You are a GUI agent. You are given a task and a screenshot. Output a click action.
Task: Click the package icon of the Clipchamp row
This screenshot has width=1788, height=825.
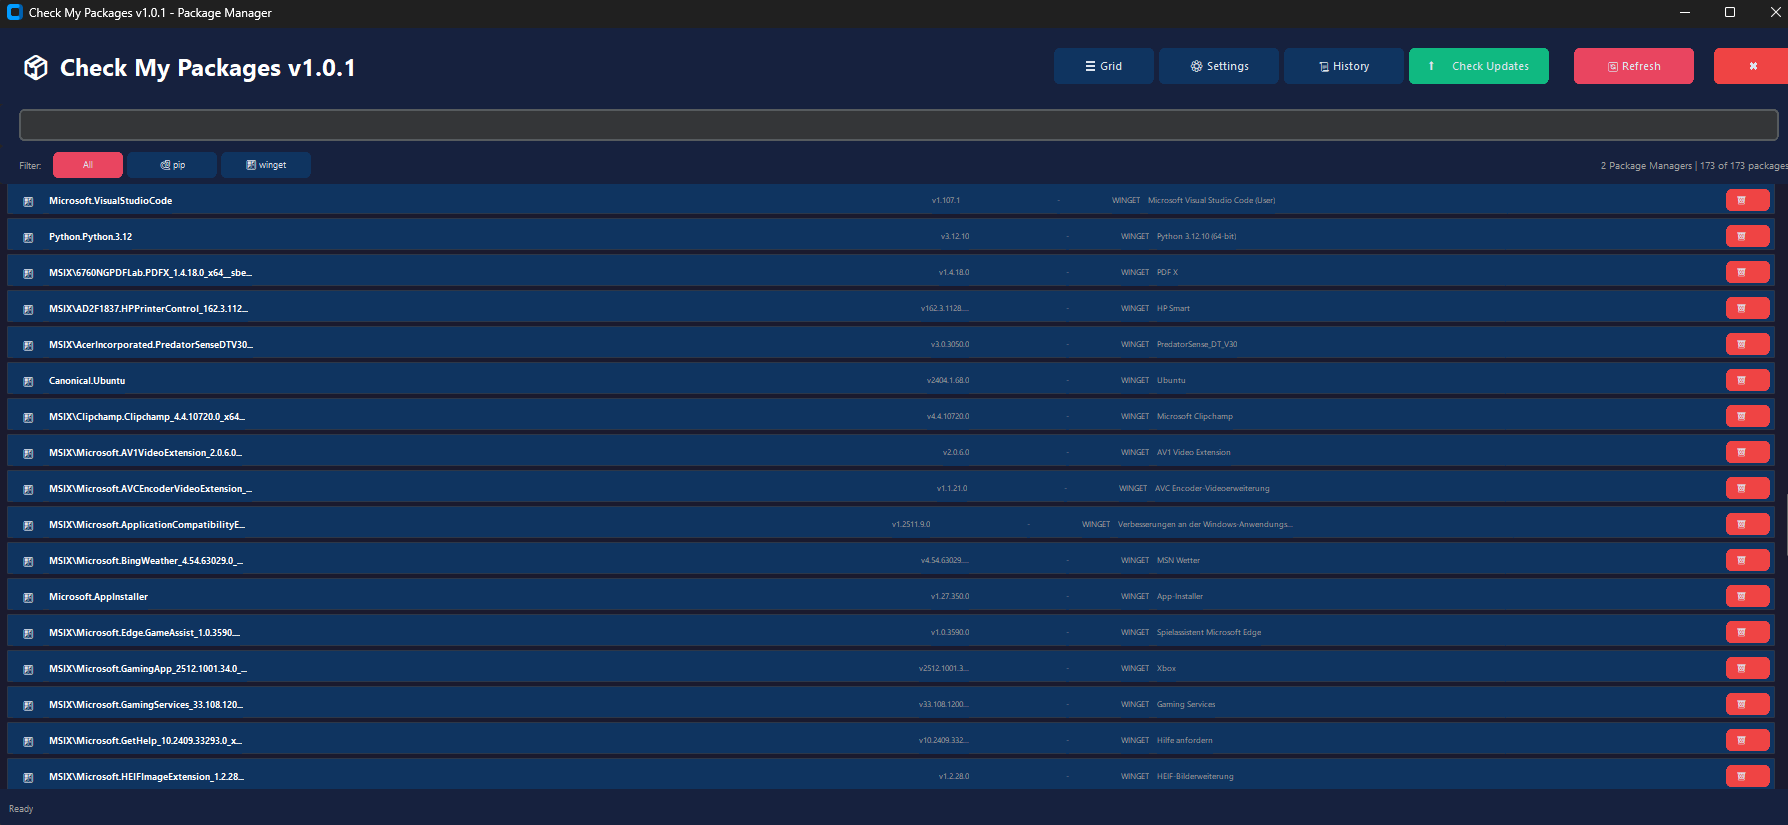coord(28,417)
